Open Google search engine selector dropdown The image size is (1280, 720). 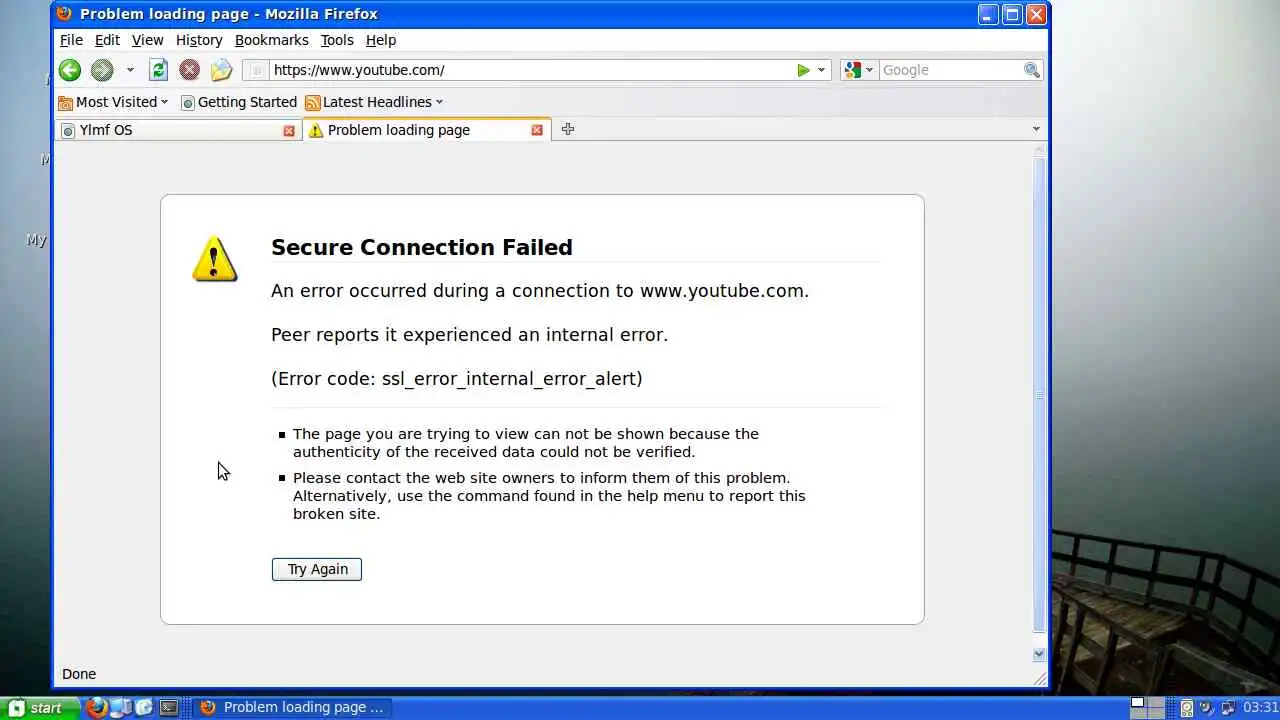coord(858,70)
